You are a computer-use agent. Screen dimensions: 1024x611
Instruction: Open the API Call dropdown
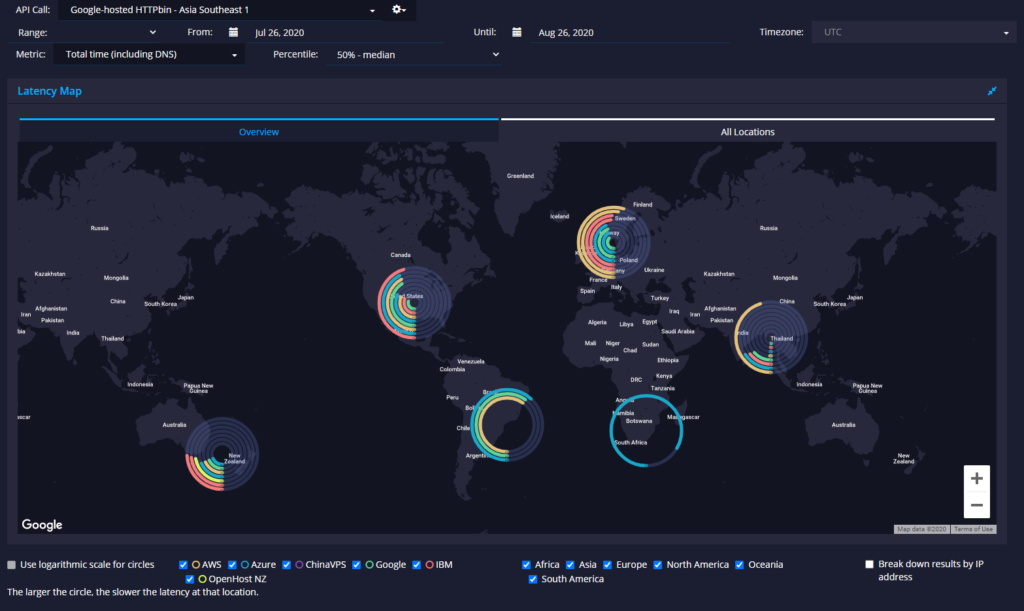(x=222, y=10)
